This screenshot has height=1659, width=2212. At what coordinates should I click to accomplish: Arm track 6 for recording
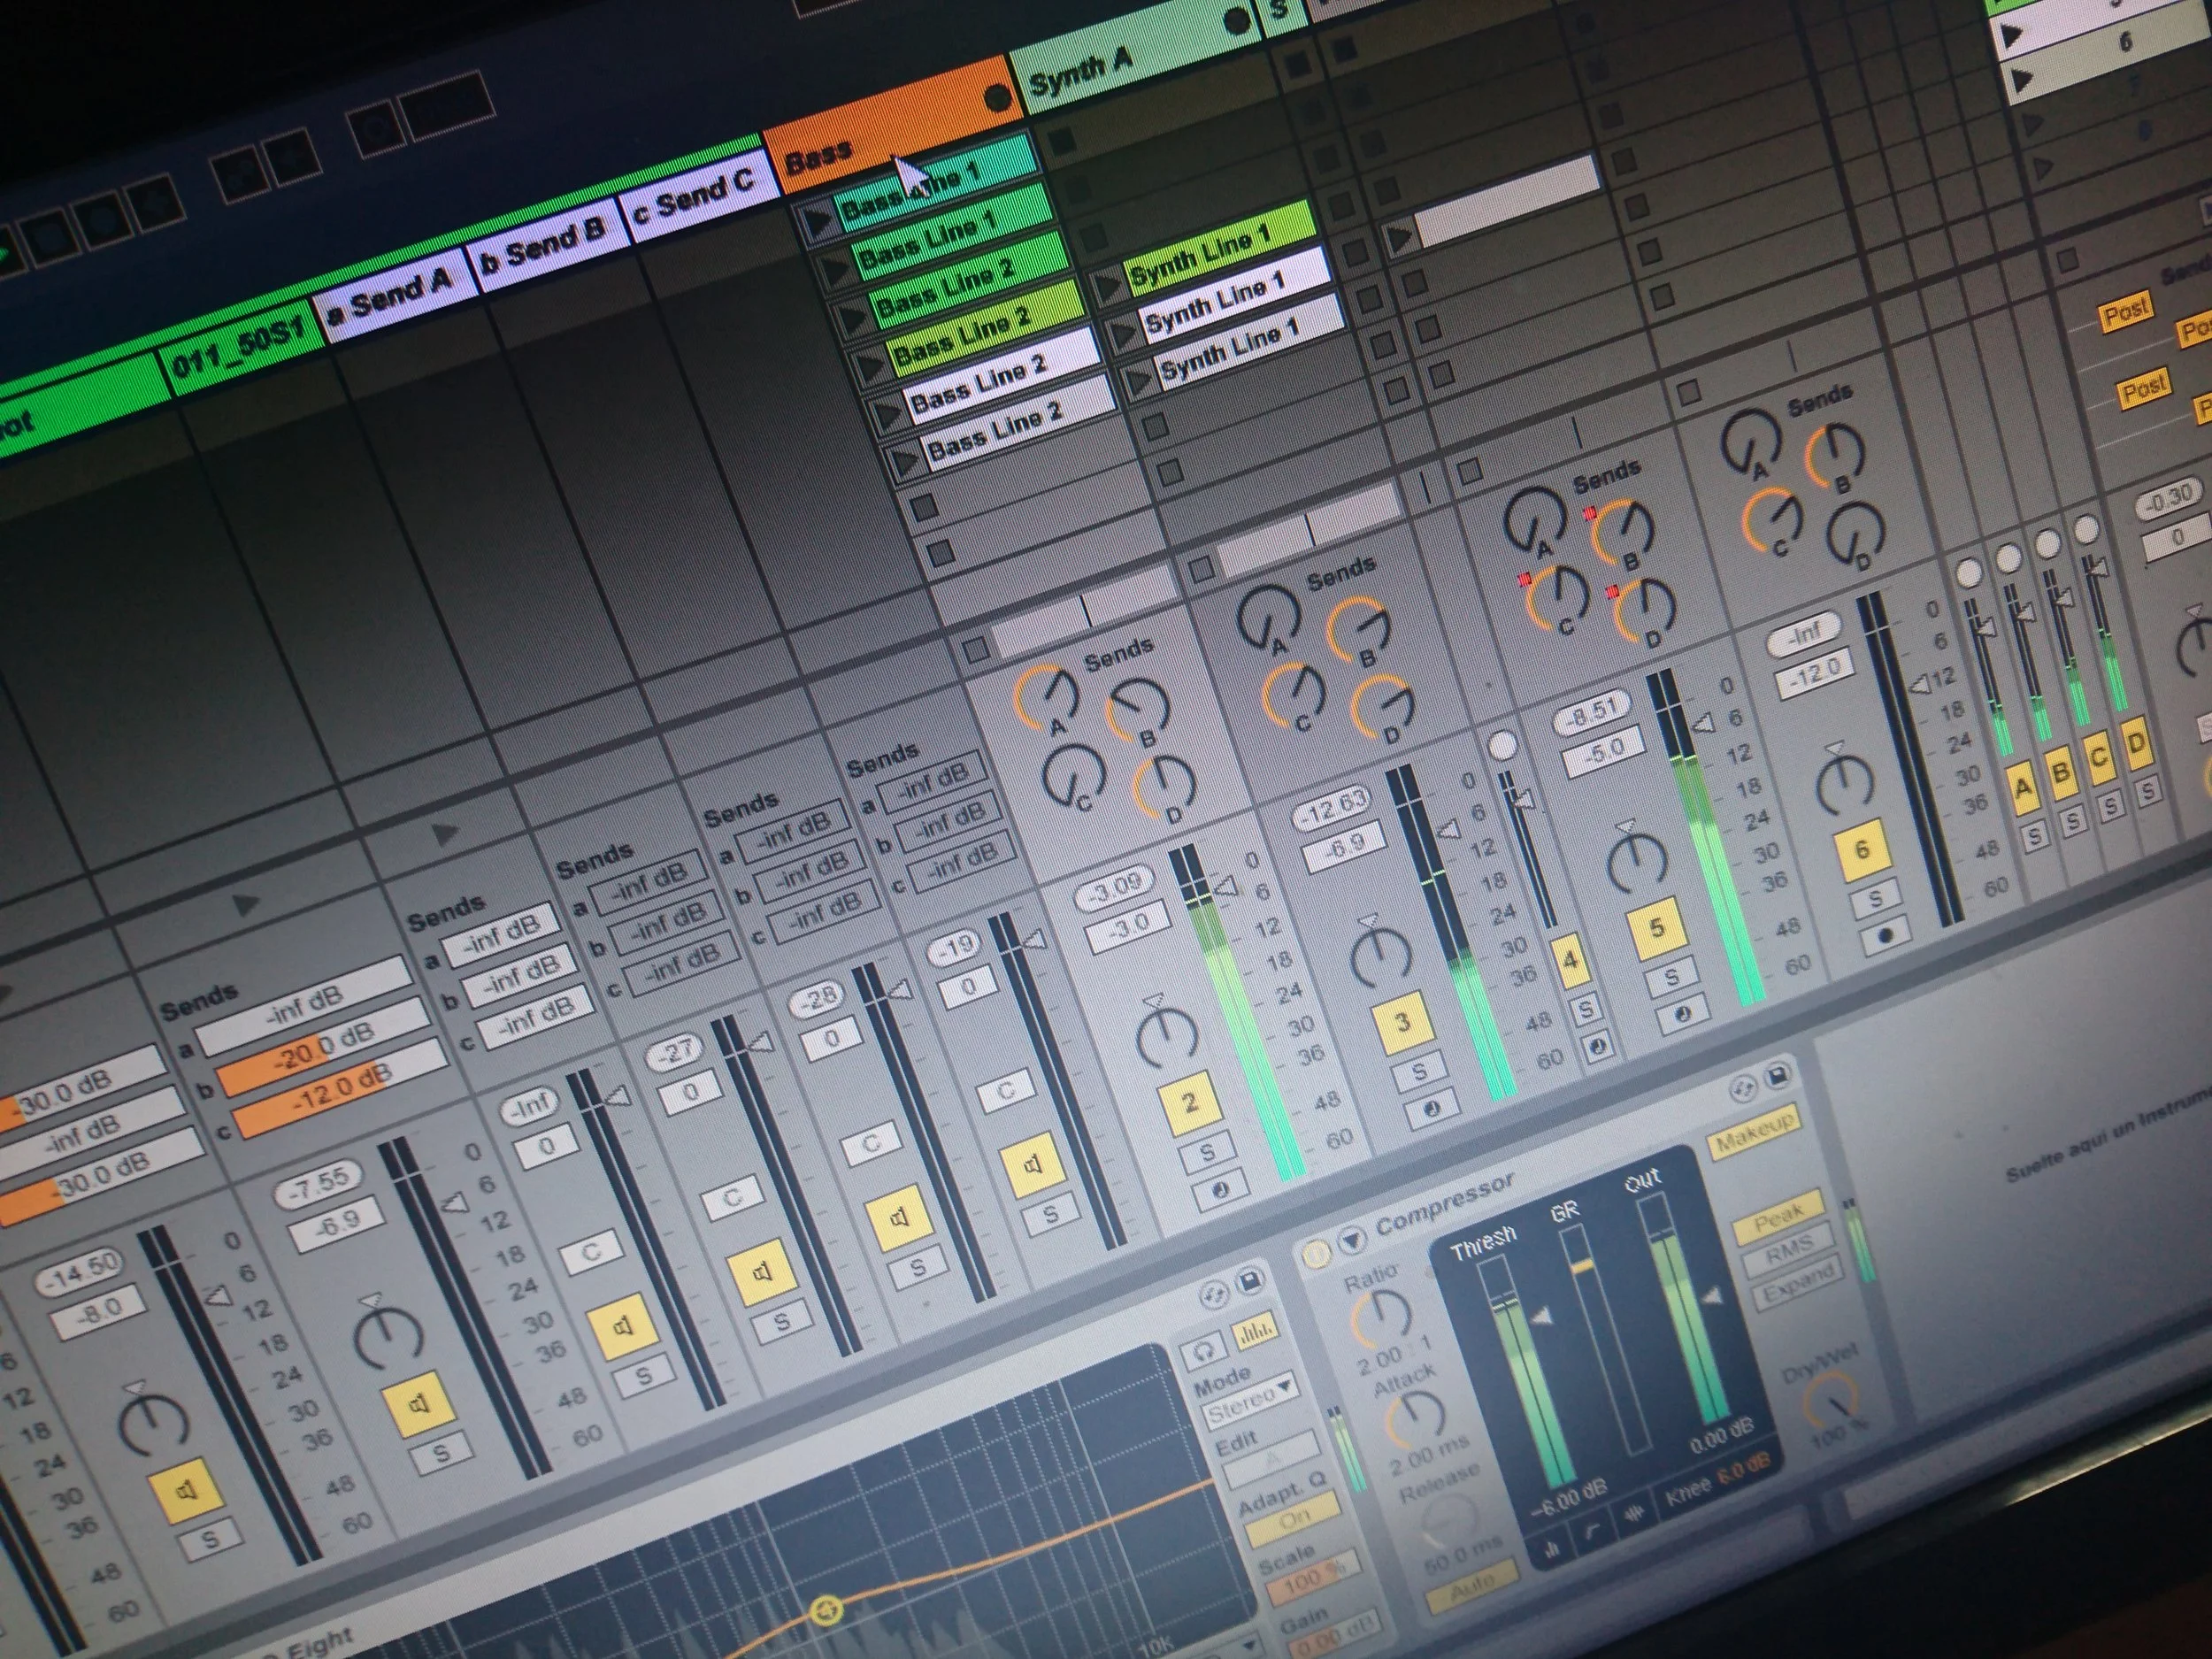click(1885, 936)
